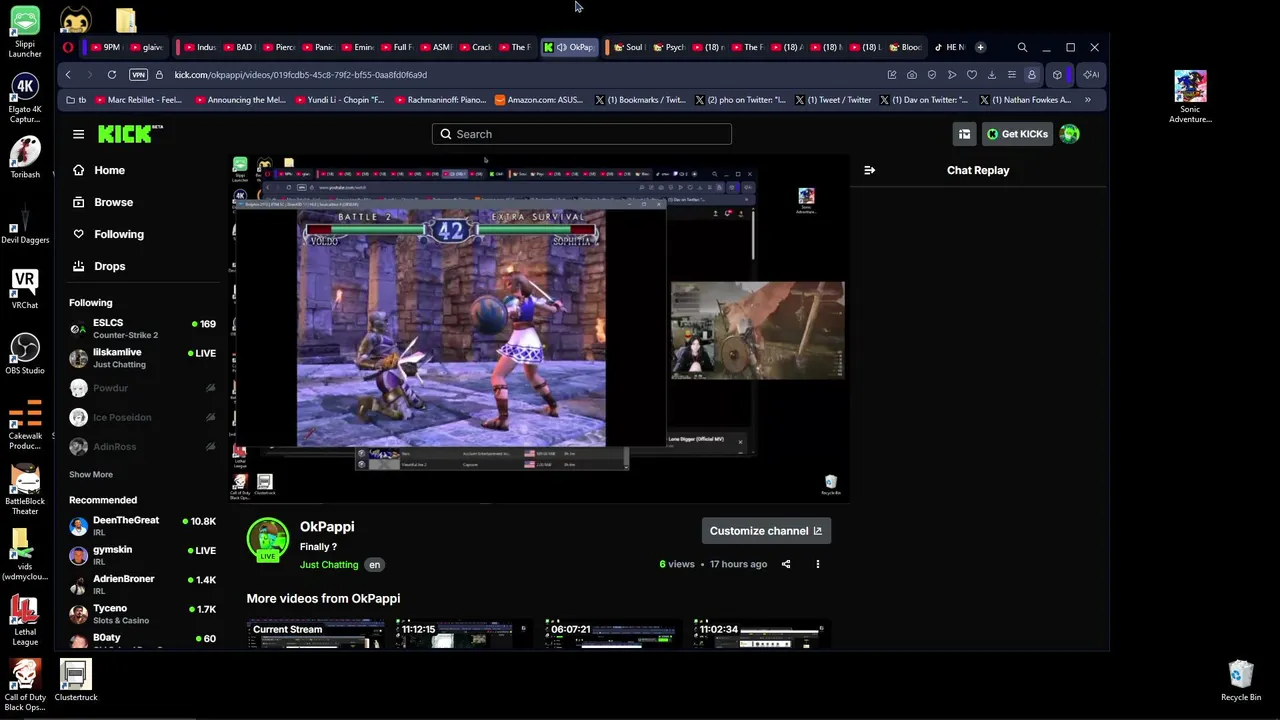This screenshot has width=1280, height=720.
Task: Open the 11:02:34 video thumbnail
Action: (762, 634)
